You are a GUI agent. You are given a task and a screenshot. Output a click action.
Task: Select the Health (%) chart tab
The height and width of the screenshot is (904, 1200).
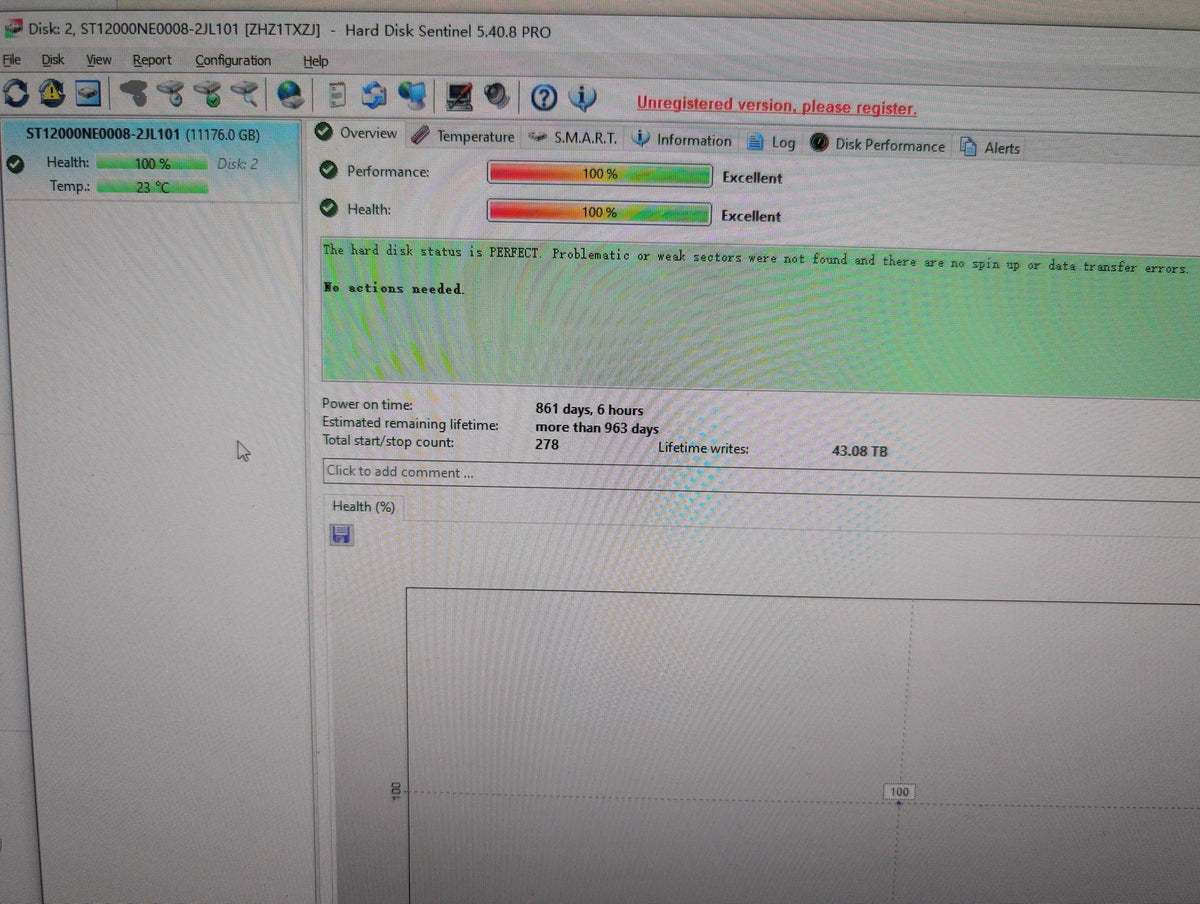pos(364,507)
